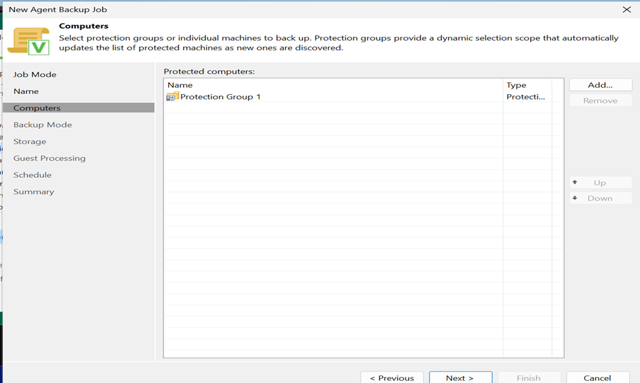Proceed with the Next button
This screenshot has height=383, width=640.
[x=460, y=378]
